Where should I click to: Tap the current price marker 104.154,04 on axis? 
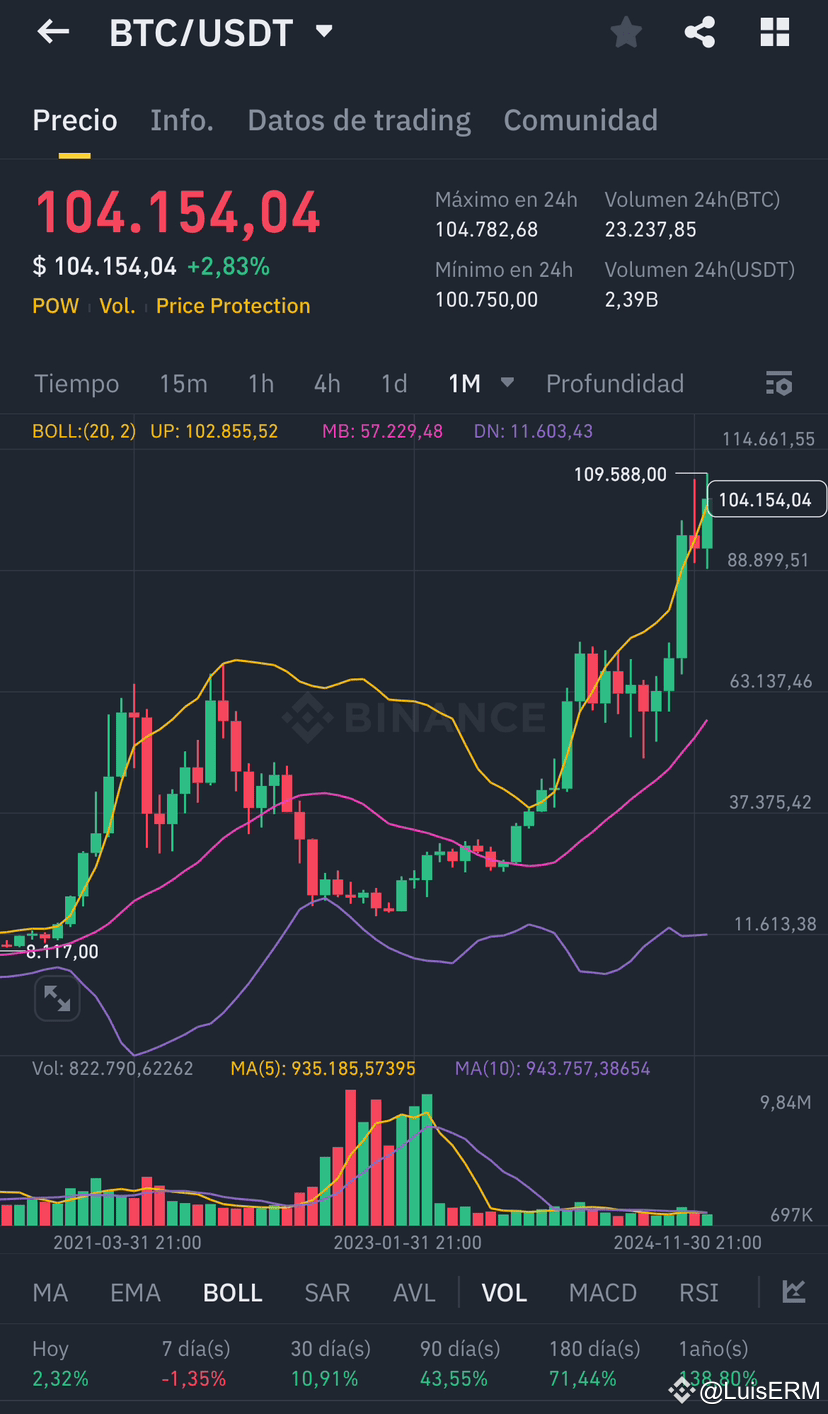765,500
